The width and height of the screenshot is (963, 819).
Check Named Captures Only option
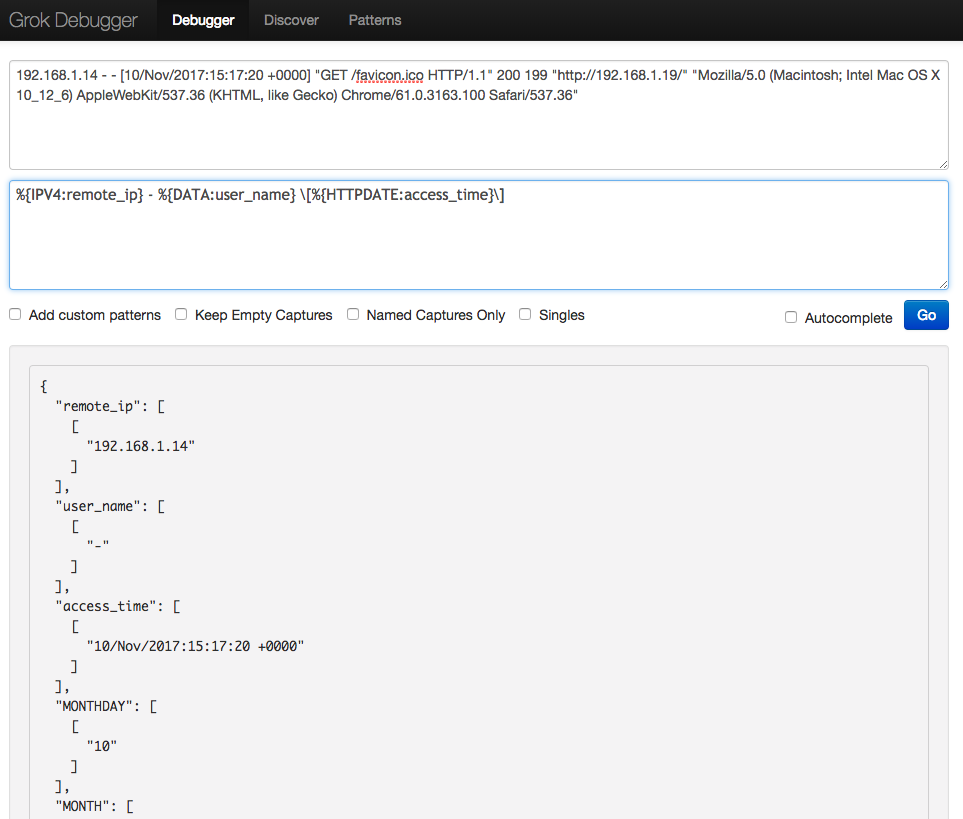tap(353, 314)
